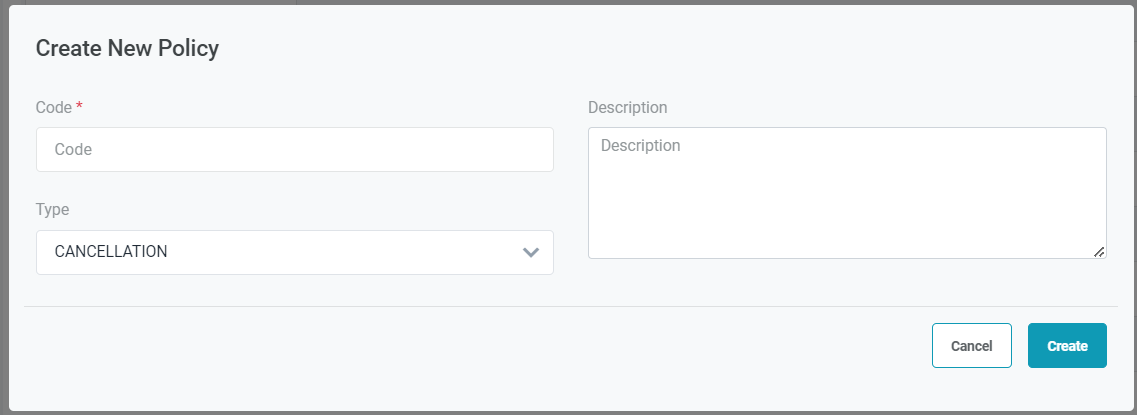Click the Description field label

(627, 107)
